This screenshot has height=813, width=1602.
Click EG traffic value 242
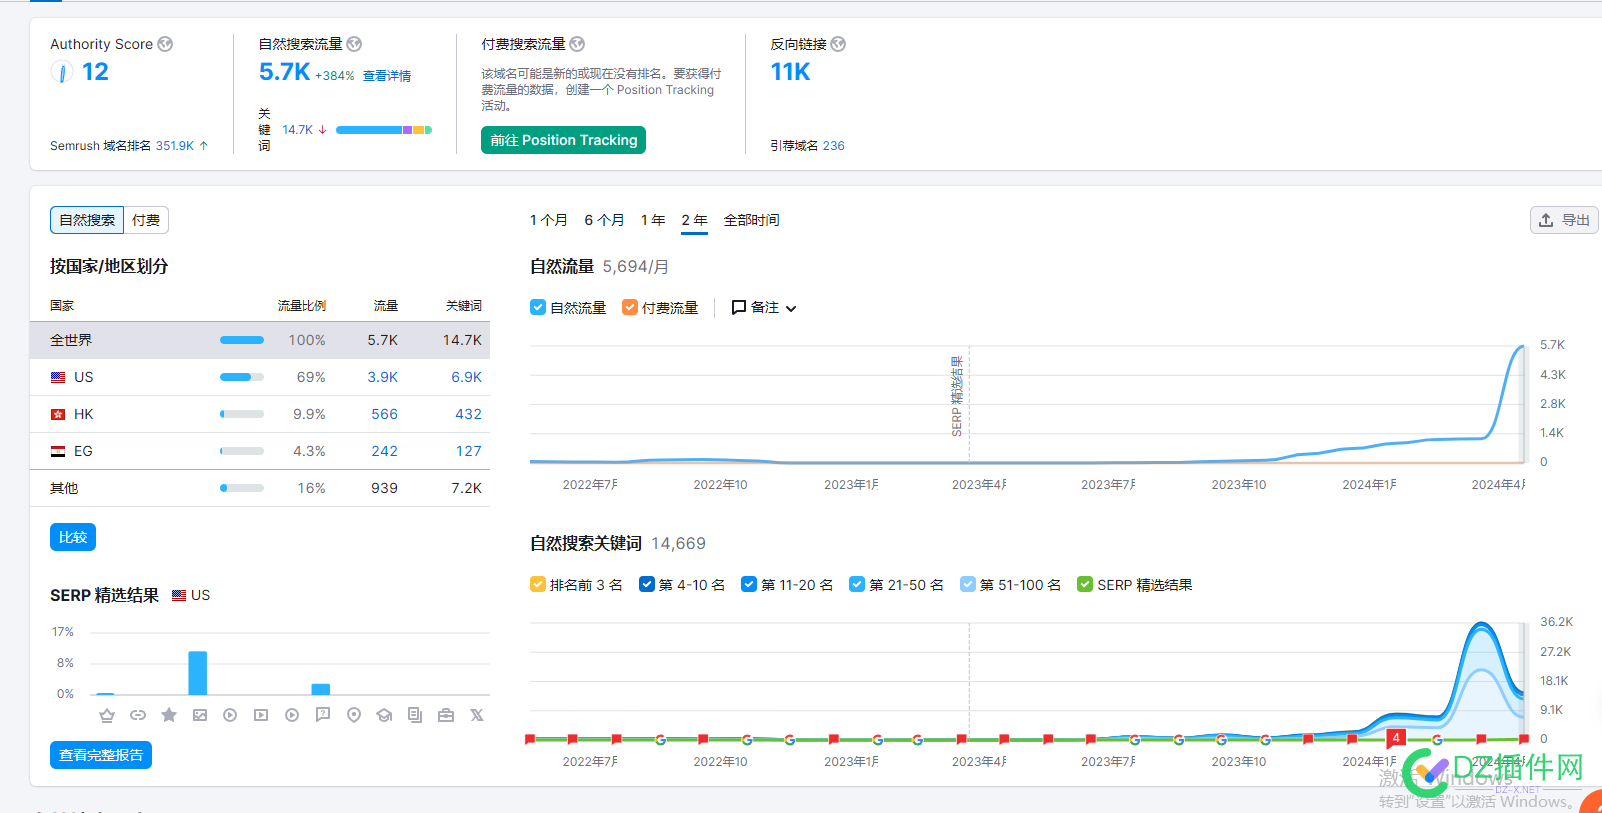pos(385,451)
